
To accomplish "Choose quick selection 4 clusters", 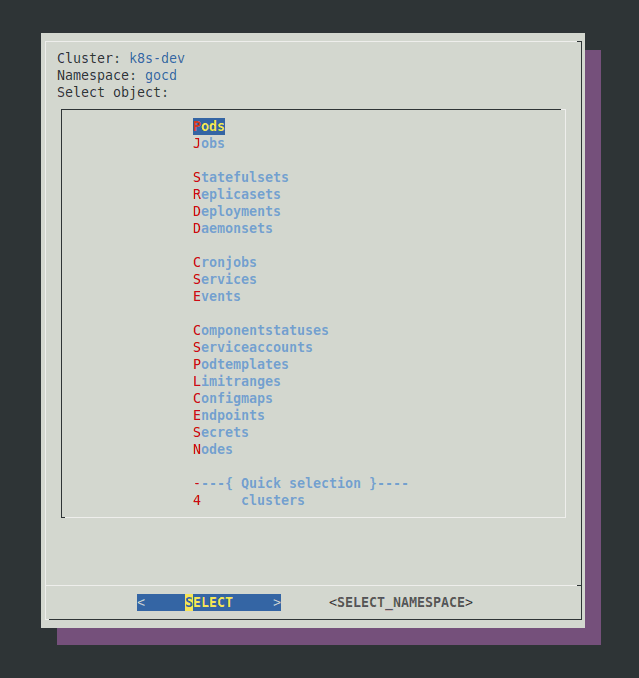I will click(x=250, y=501).
